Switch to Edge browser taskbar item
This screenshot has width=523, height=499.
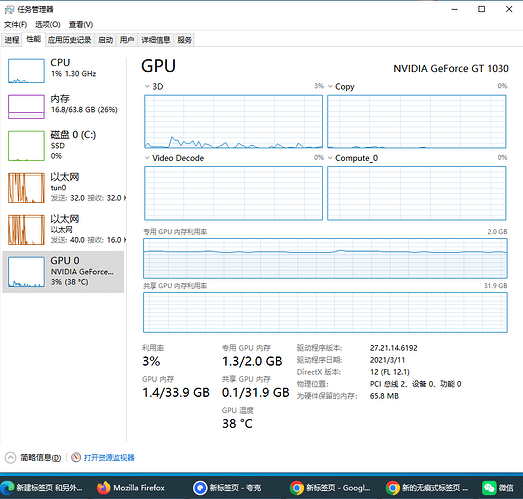pos(41,488)
